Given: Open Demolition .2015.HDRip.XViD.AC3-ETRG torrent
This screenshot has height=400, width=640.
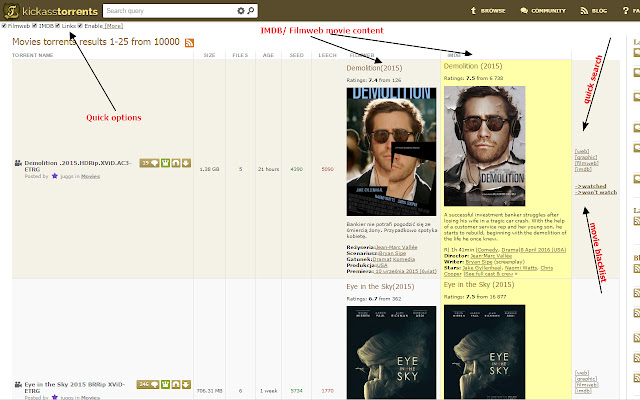Looking at the screenshot, I should point(78,166).
